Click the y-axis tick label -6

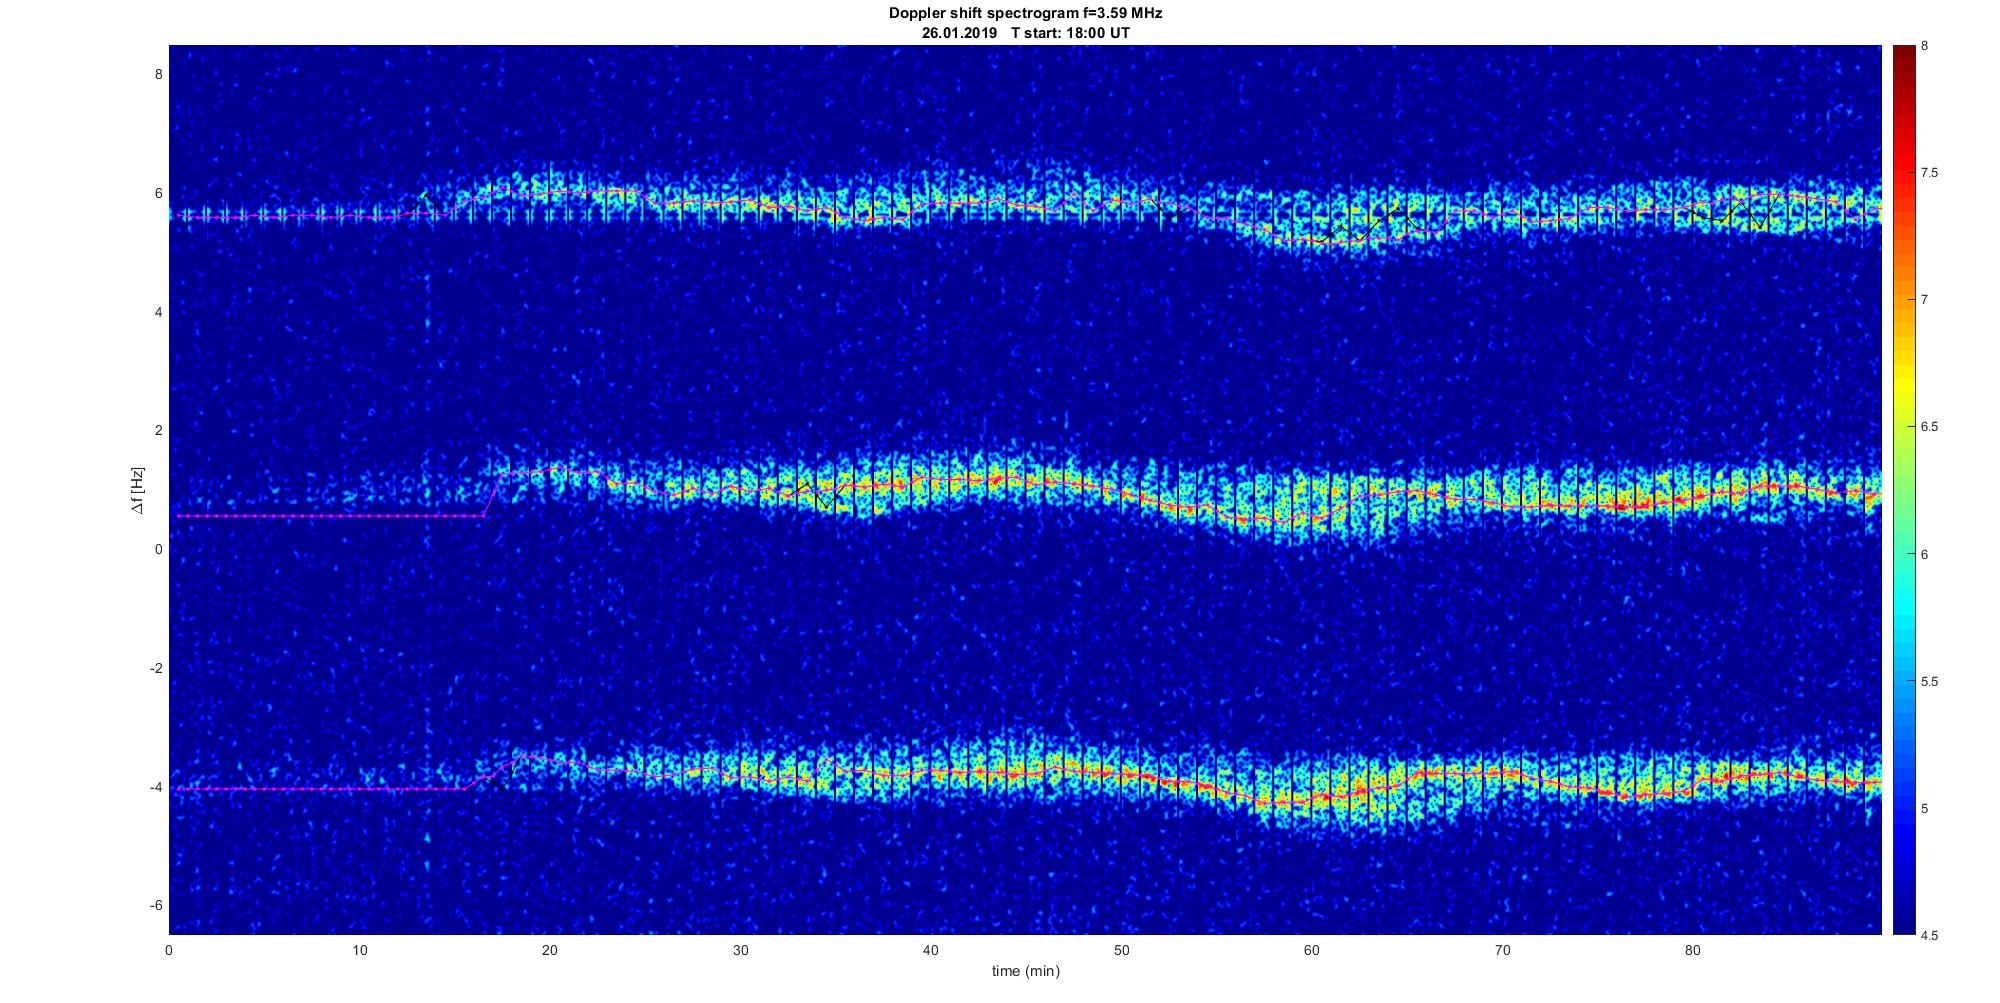pos(156,905)
